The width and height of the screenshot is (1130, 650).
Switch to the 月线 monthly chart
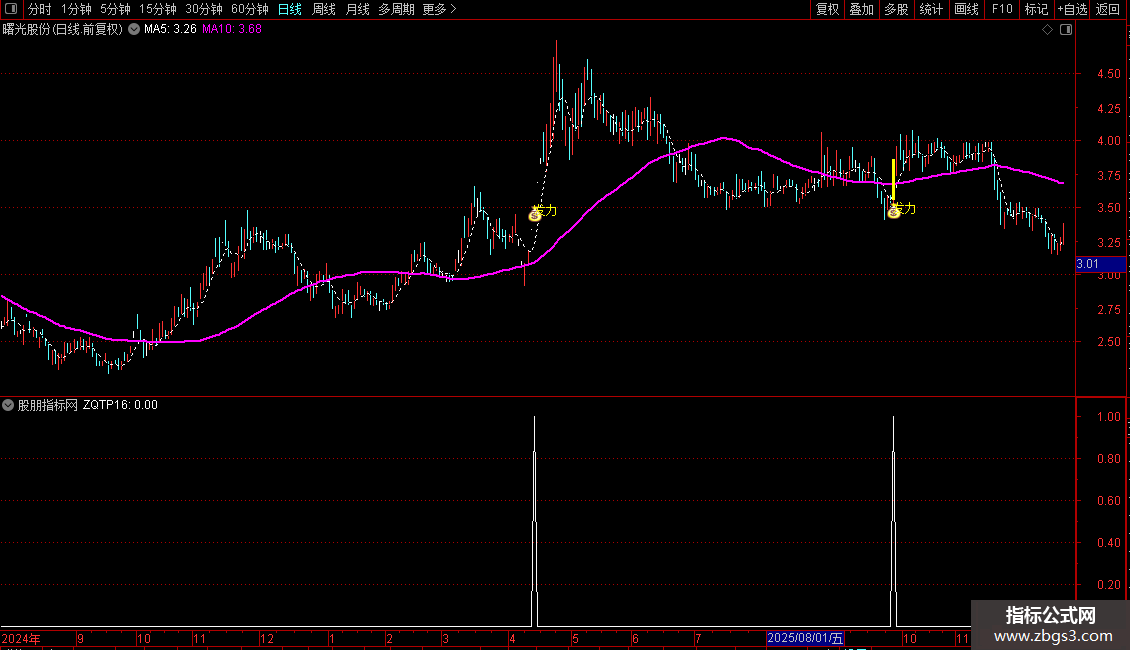coord(357,9)
